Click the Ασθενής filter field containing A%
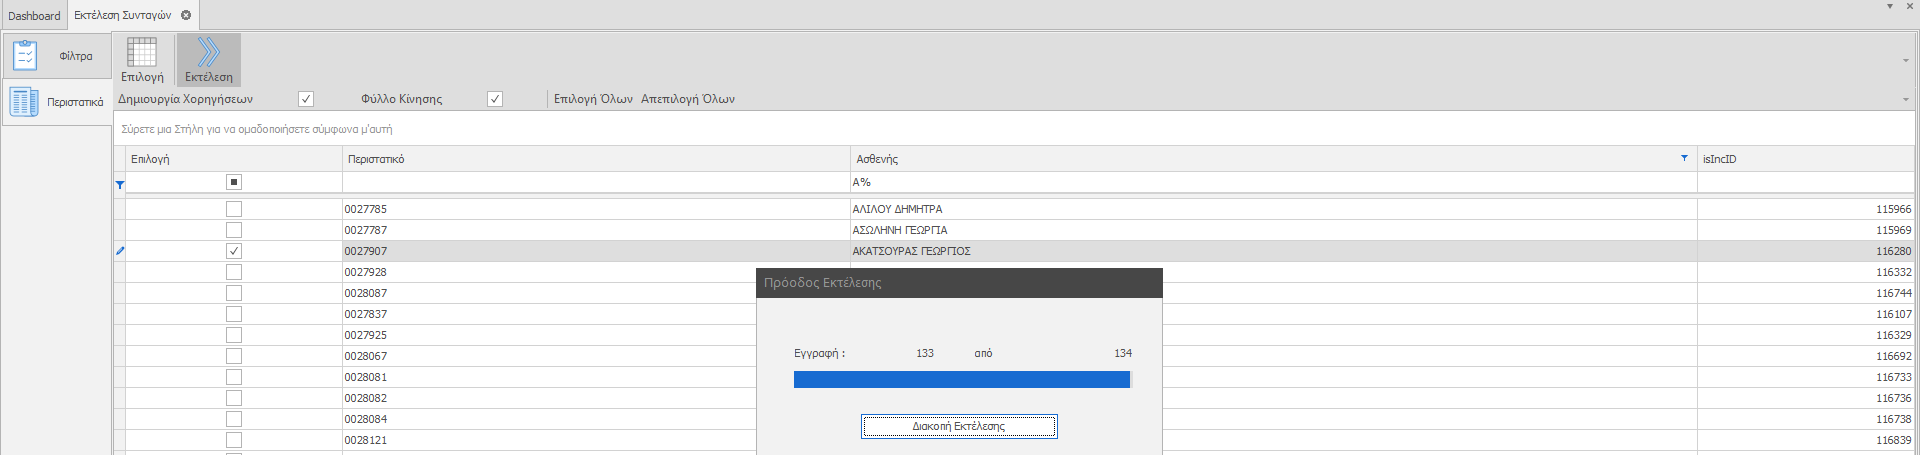The image size is (1920, 455). [1270, 182]
